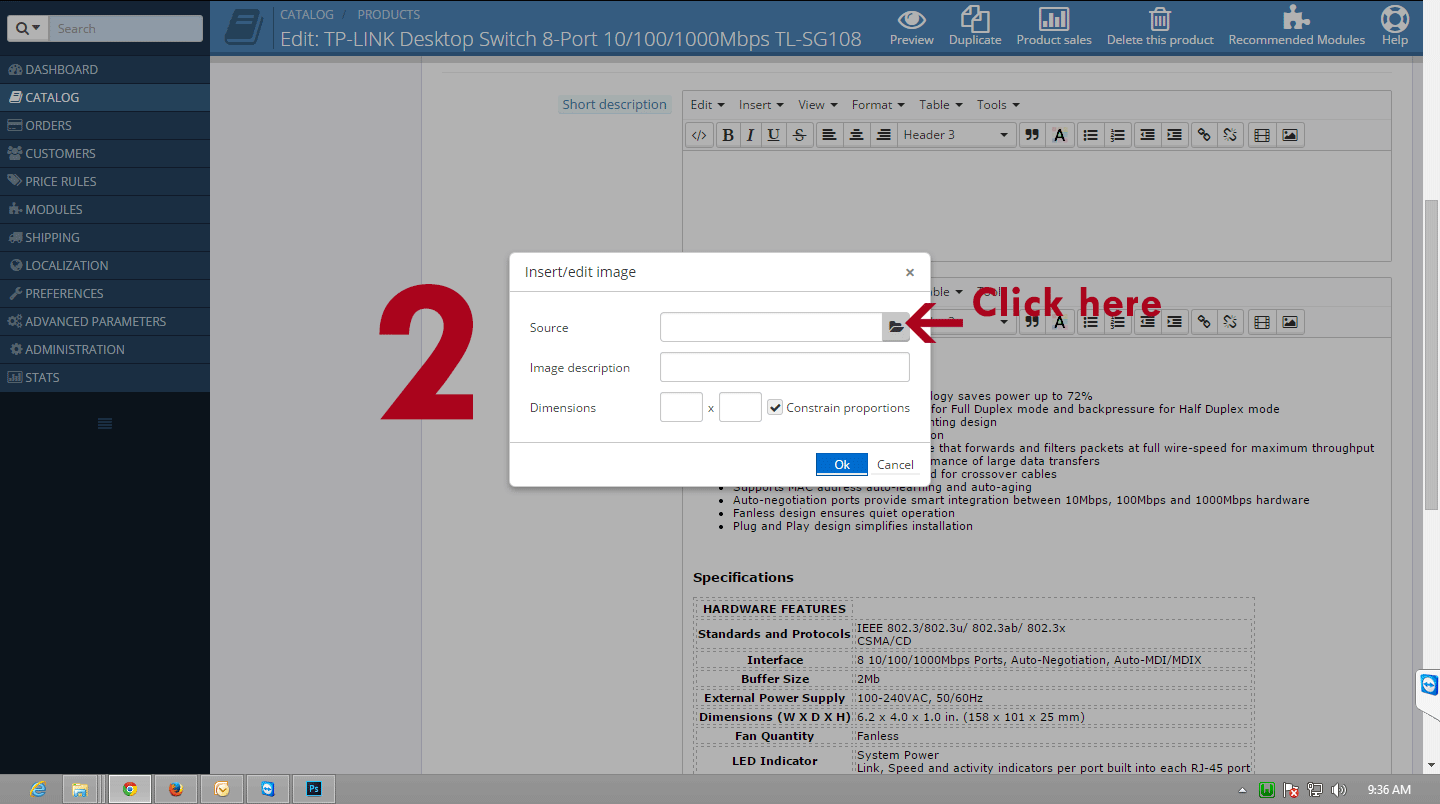Image resolution: width=1440 pixels, height=804 pixels.
Task: Open text color tool in Short description toolbar
Action: [x=1059, y=135]
